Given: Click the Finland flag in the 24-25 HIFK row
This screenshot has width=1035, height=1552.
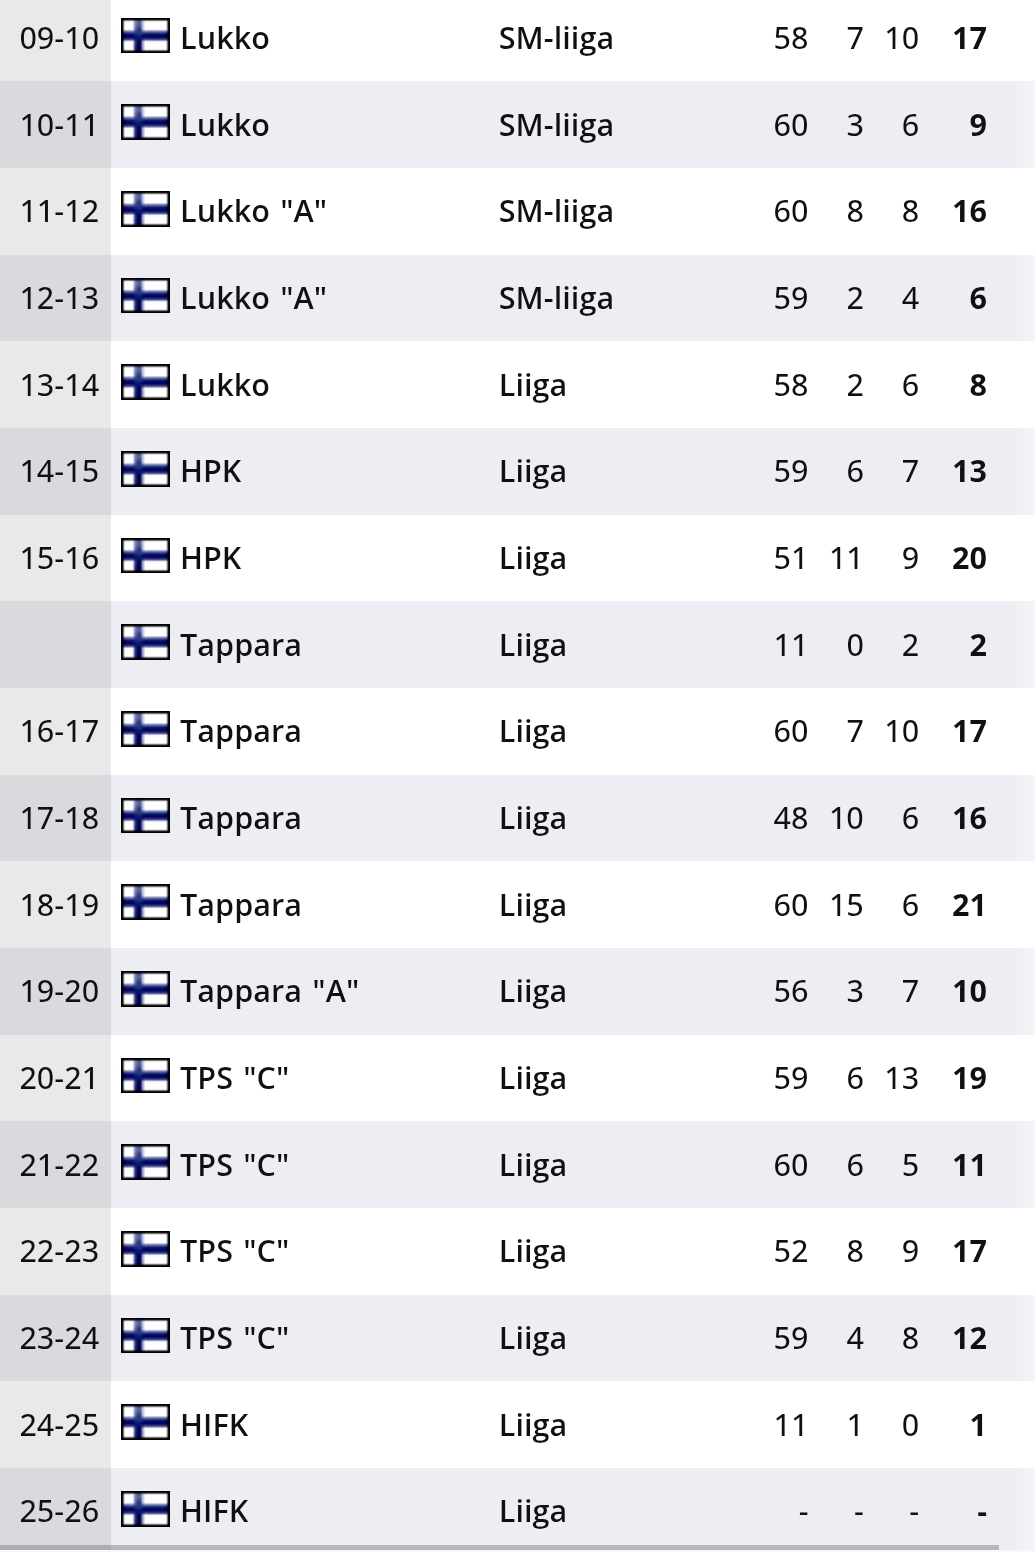Looking at the screenshot, I should coord(145,1423).
